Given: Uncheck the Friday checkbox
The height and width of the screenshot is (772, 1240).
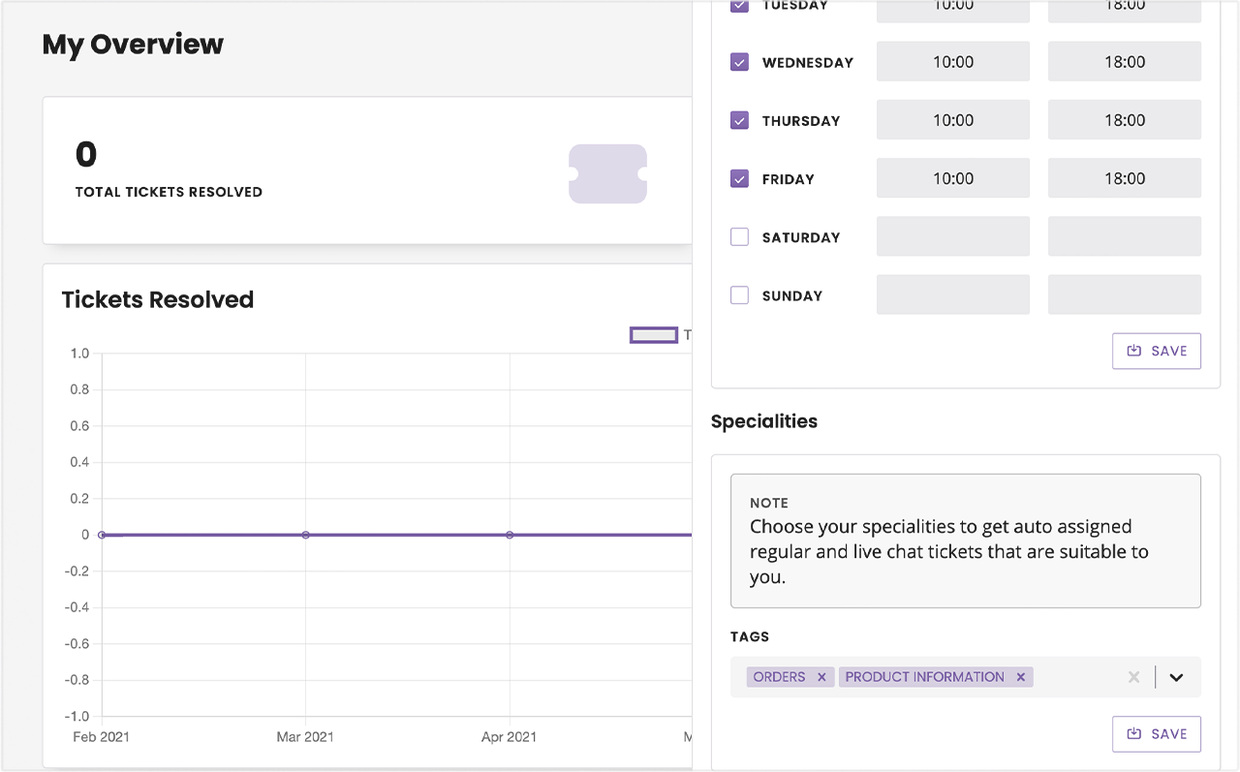Looking at the screenshot, I should (x=739, y=179).
